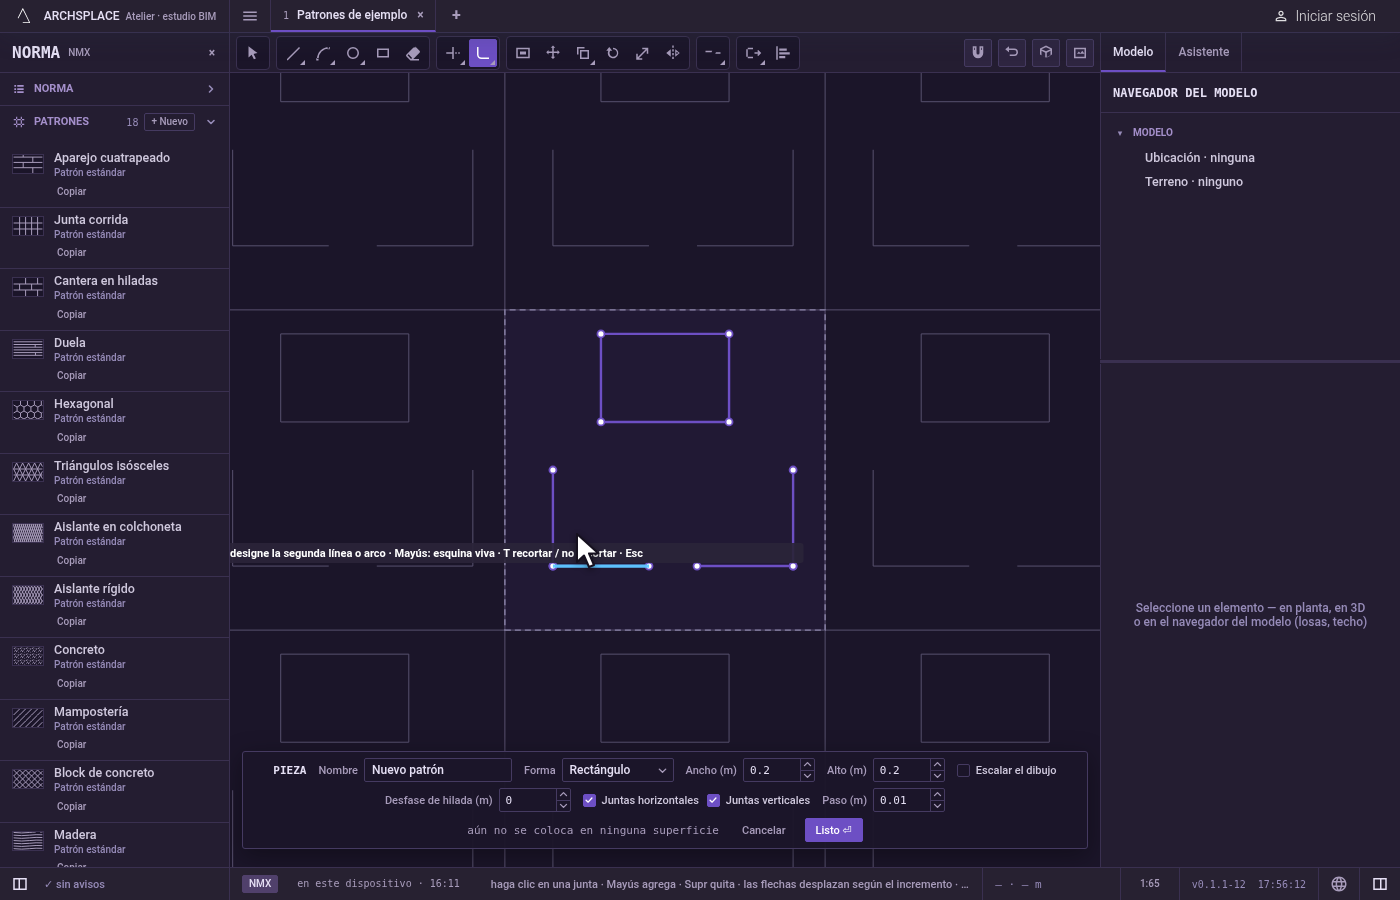
Task: Select the Mirror tool
Action: pyautogui.click(x=673, y=53)
